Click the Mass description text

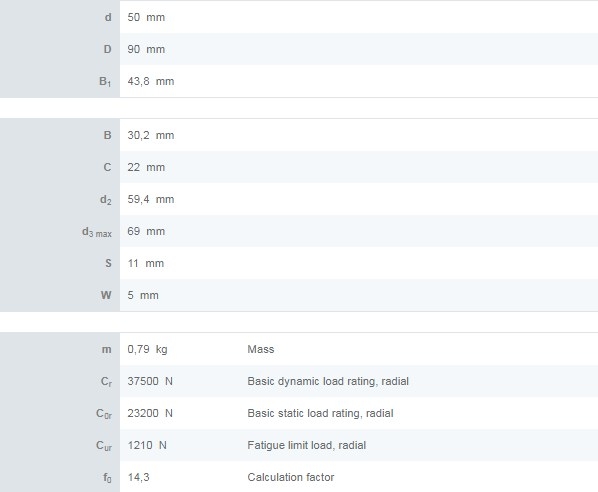(x=261, y=349)
